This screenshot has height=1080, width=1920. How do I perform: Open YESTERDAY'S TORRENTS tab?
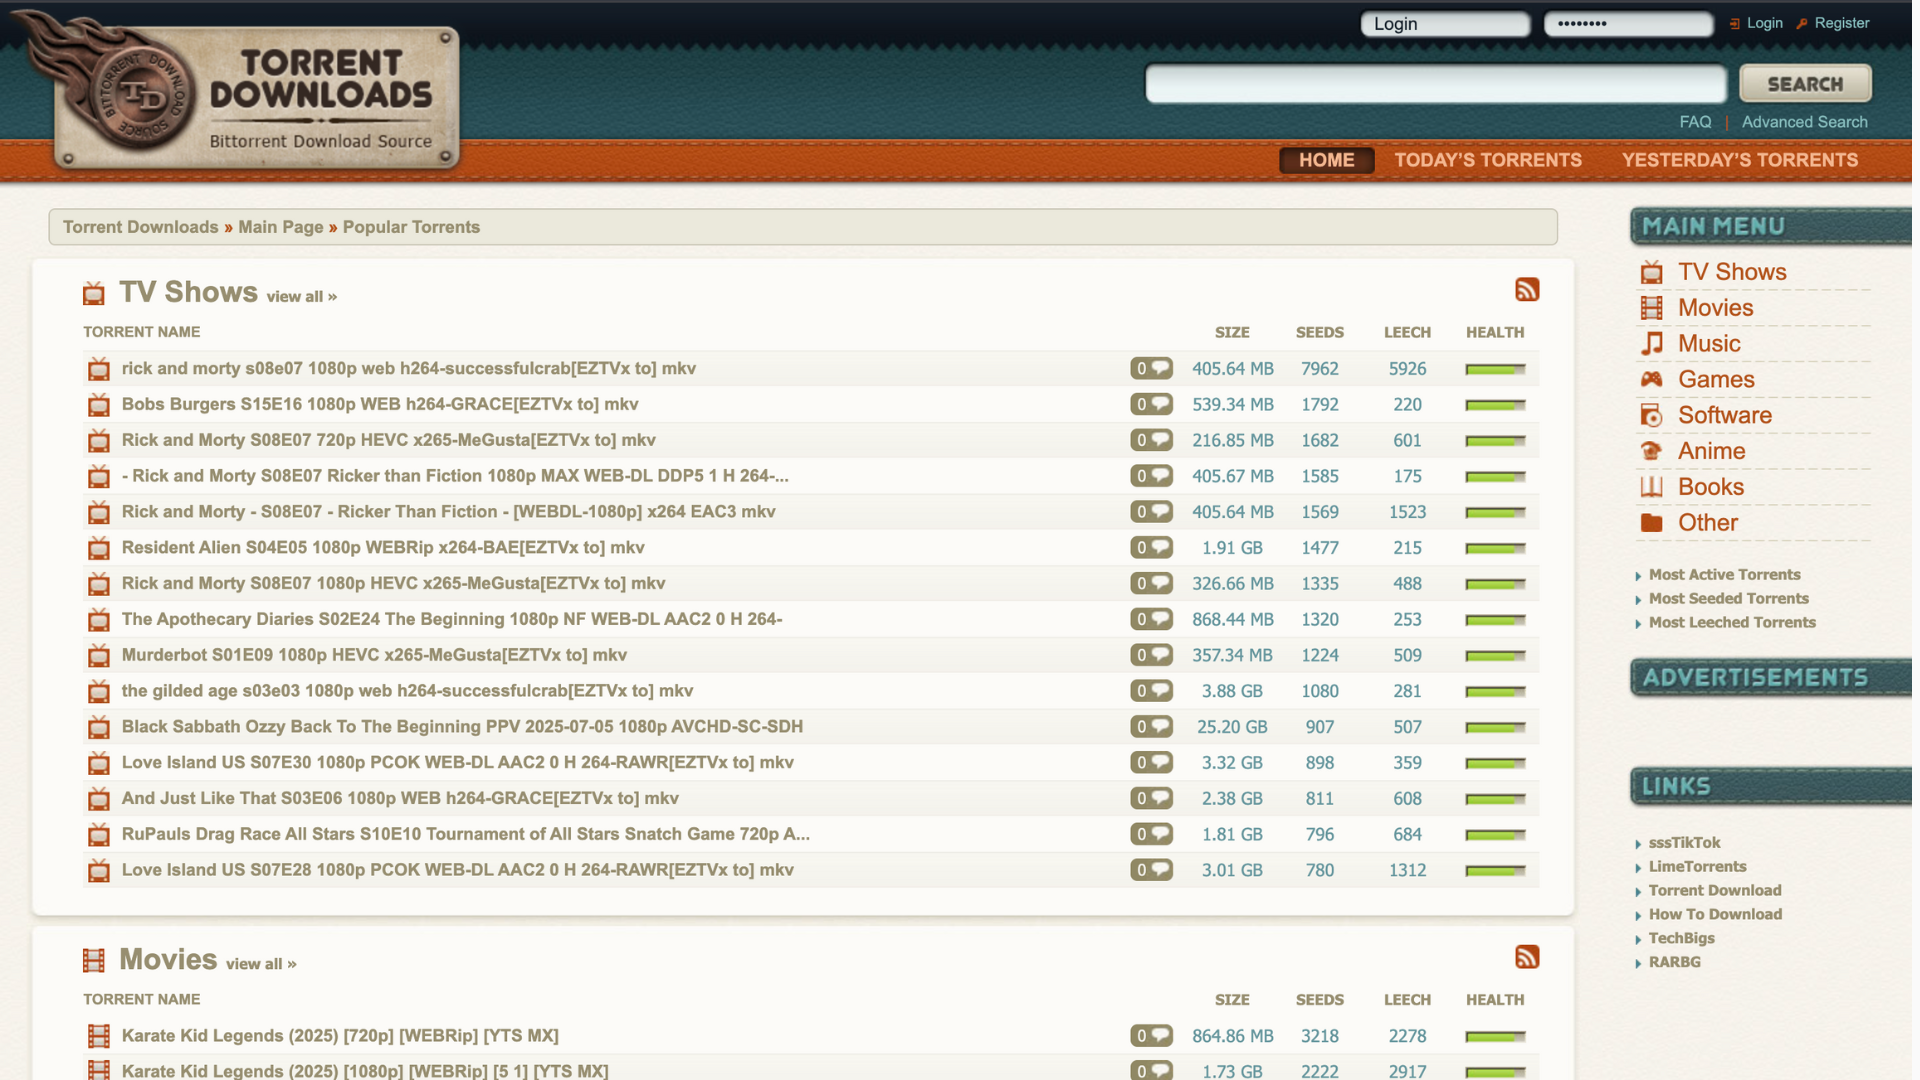tap(1740, 160)
